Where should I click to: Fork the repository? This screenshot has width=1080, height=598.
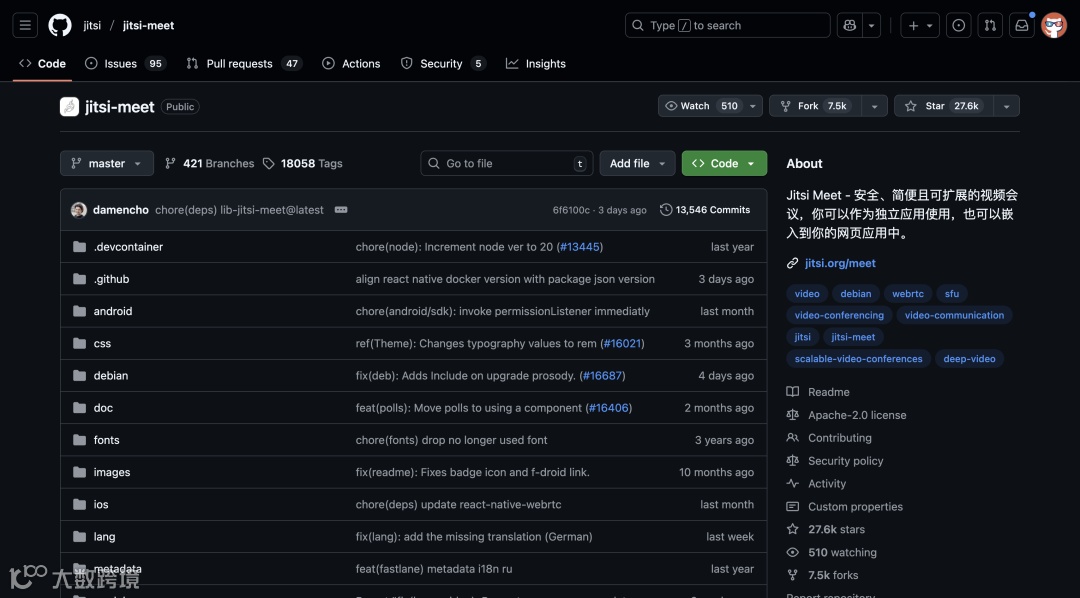(x=816, y=106)
